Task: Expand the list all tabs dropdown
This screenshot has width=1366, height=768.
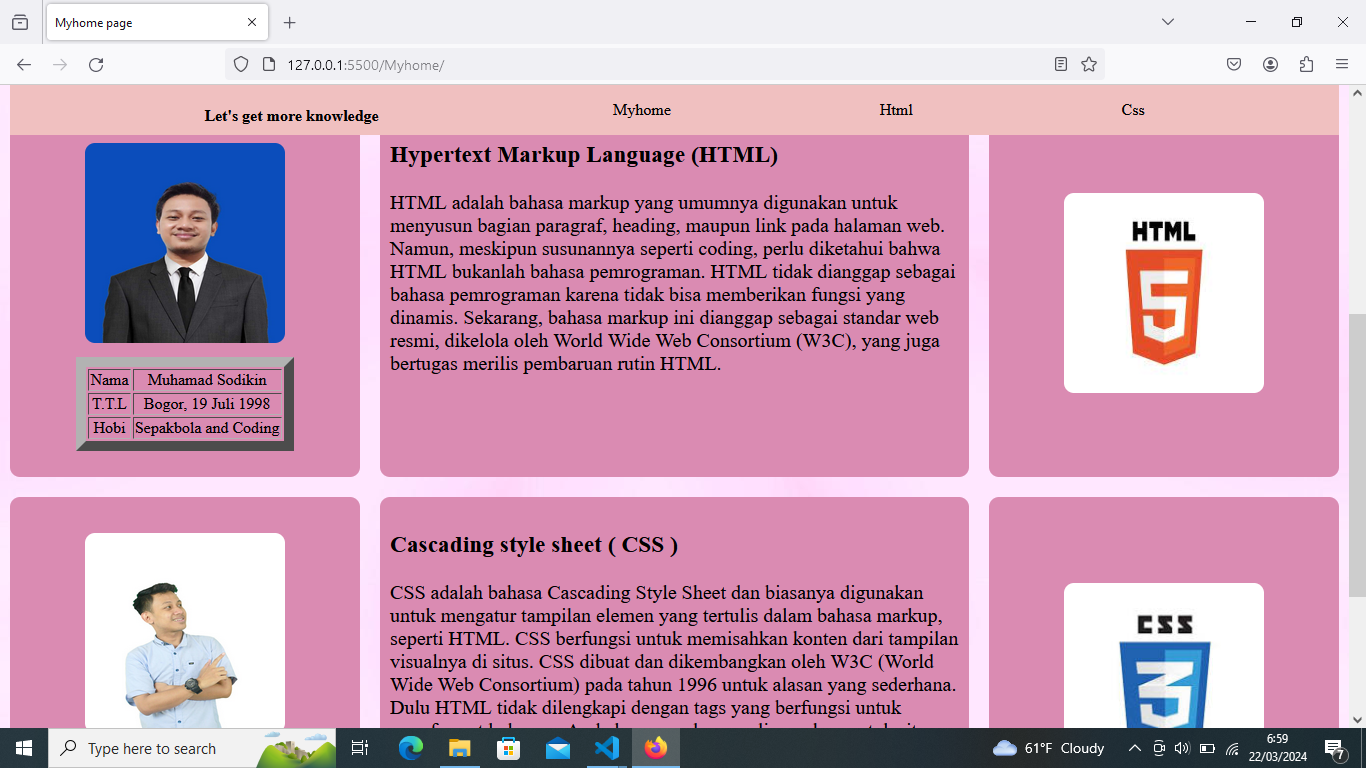Action: click(x=1167, y=22)
